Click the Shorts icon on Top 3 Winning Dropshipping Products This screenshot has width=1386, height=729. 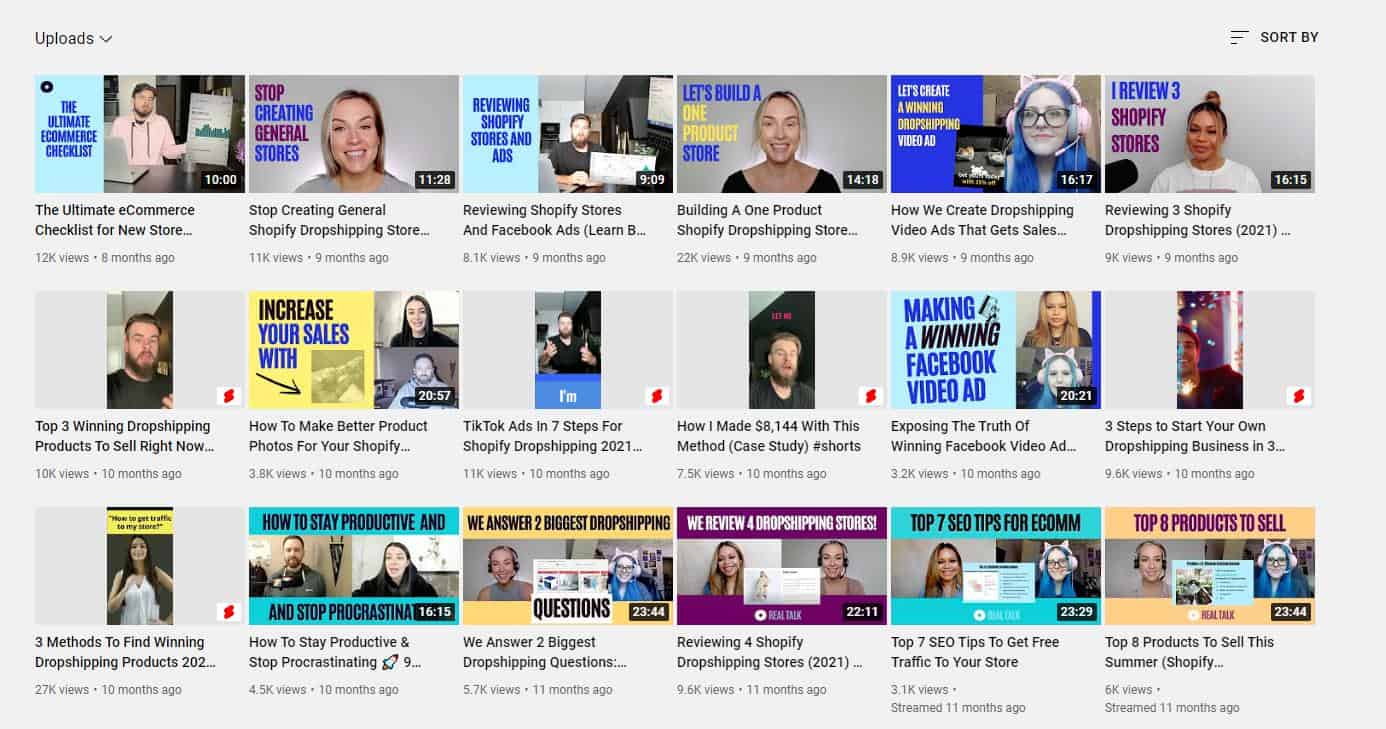click(x=229, y=396)
